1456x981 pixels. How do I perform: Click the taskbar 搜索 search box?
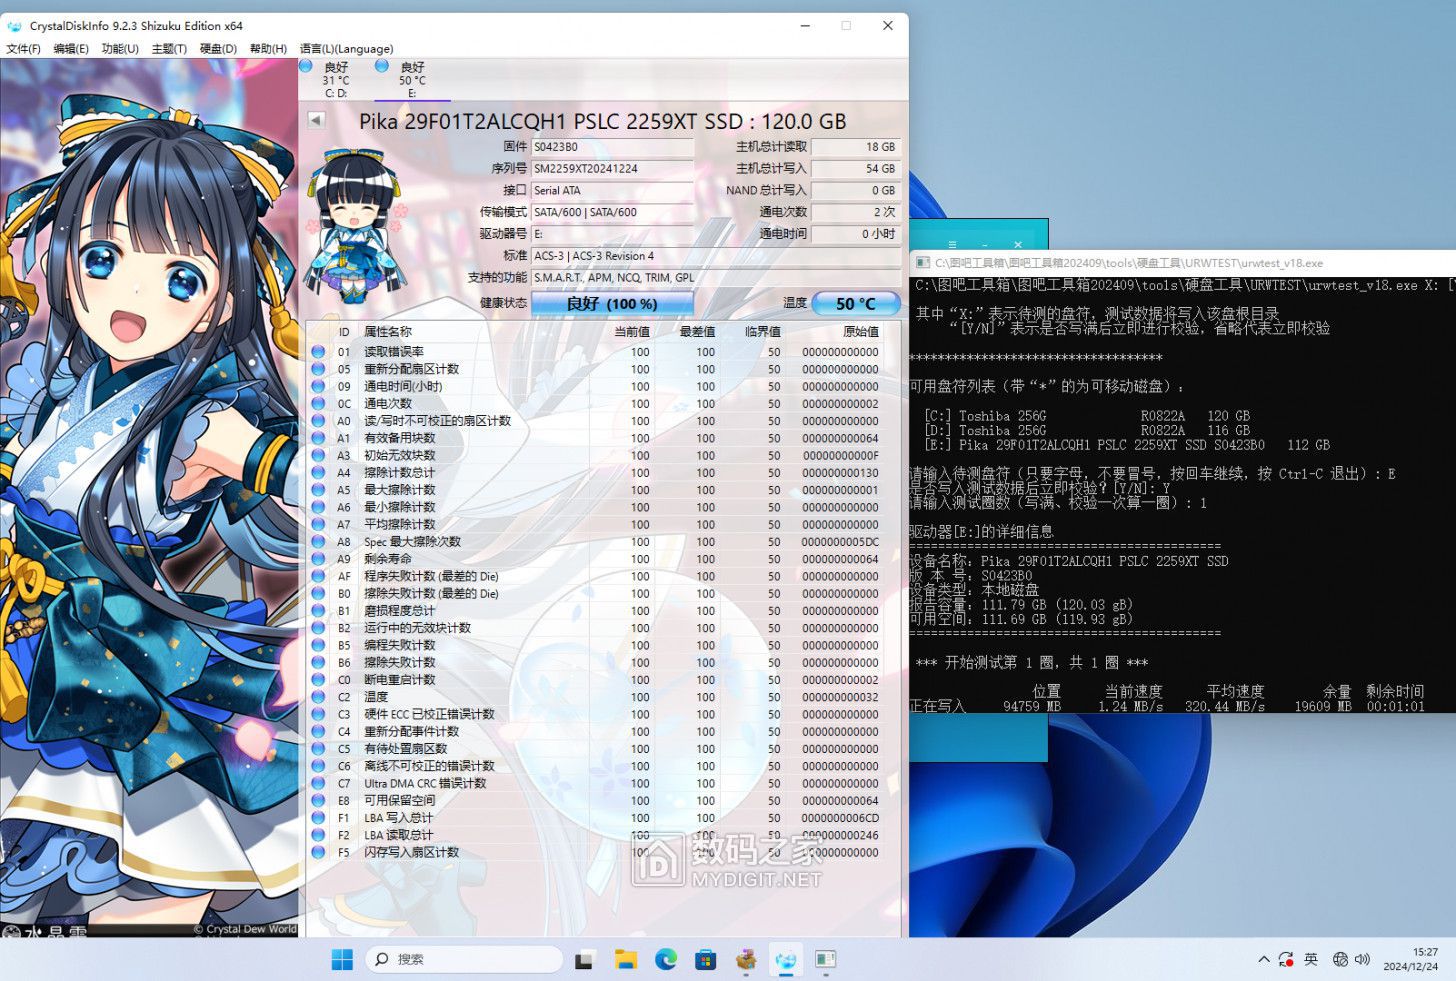click(464, 960)
